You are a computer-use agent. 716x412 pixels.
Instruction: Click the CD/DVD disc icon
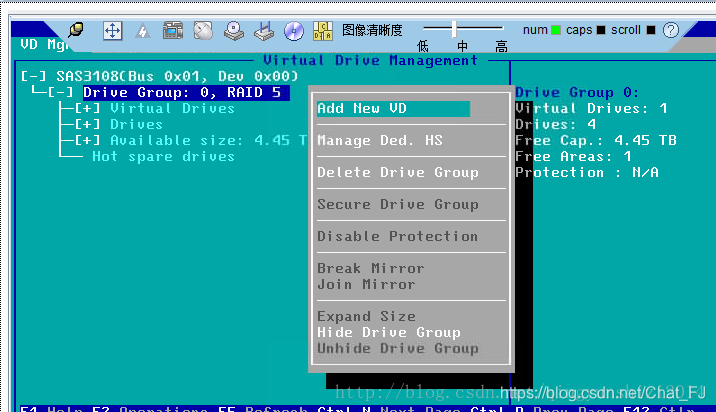click(294, 31)
